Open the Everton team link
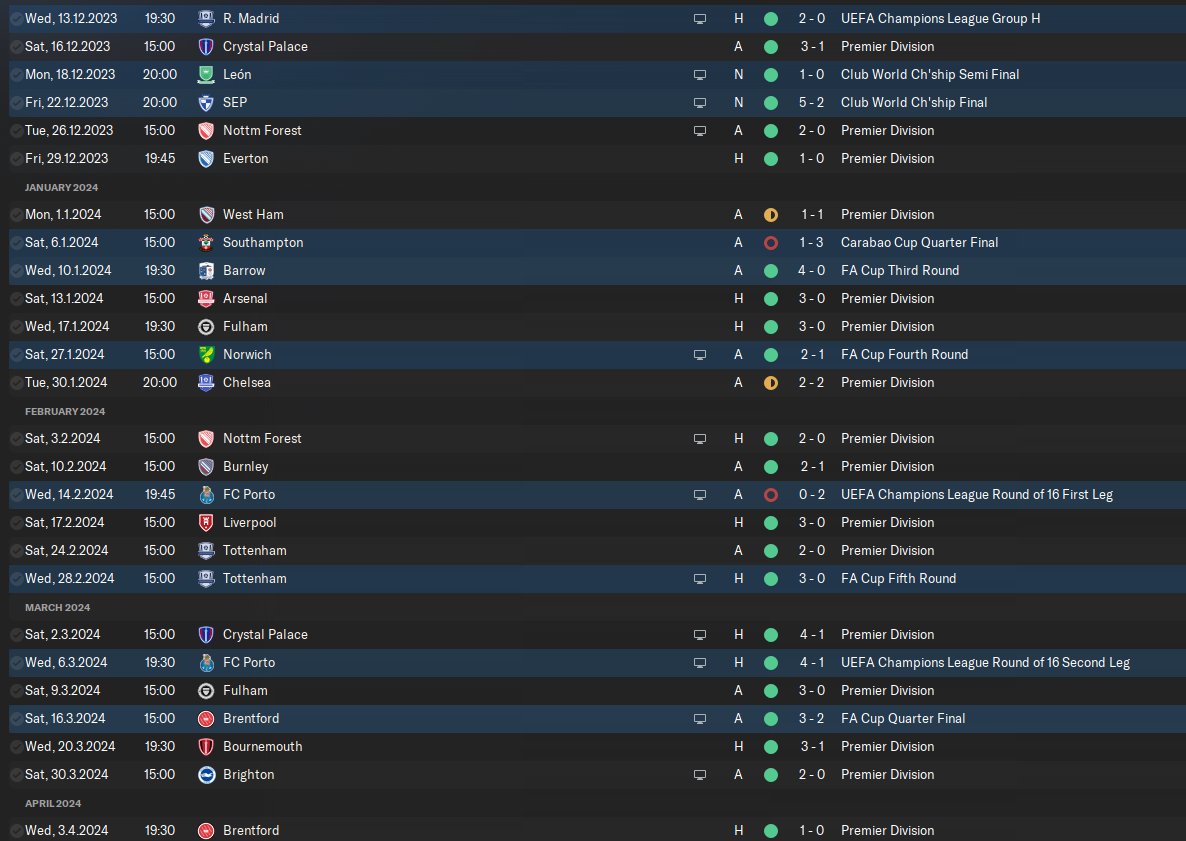Screen dimensions: 1186x841 tap(245, 158)
